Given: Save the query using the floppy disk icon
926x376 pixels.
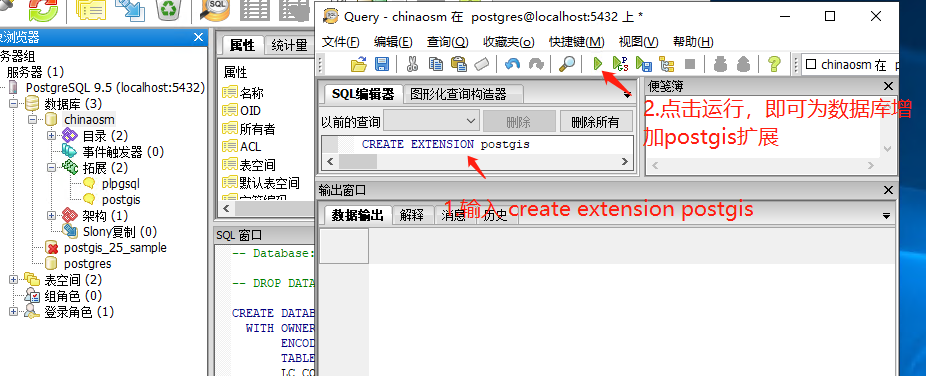Looking at the screenshot, I should [x=382, y=64].
